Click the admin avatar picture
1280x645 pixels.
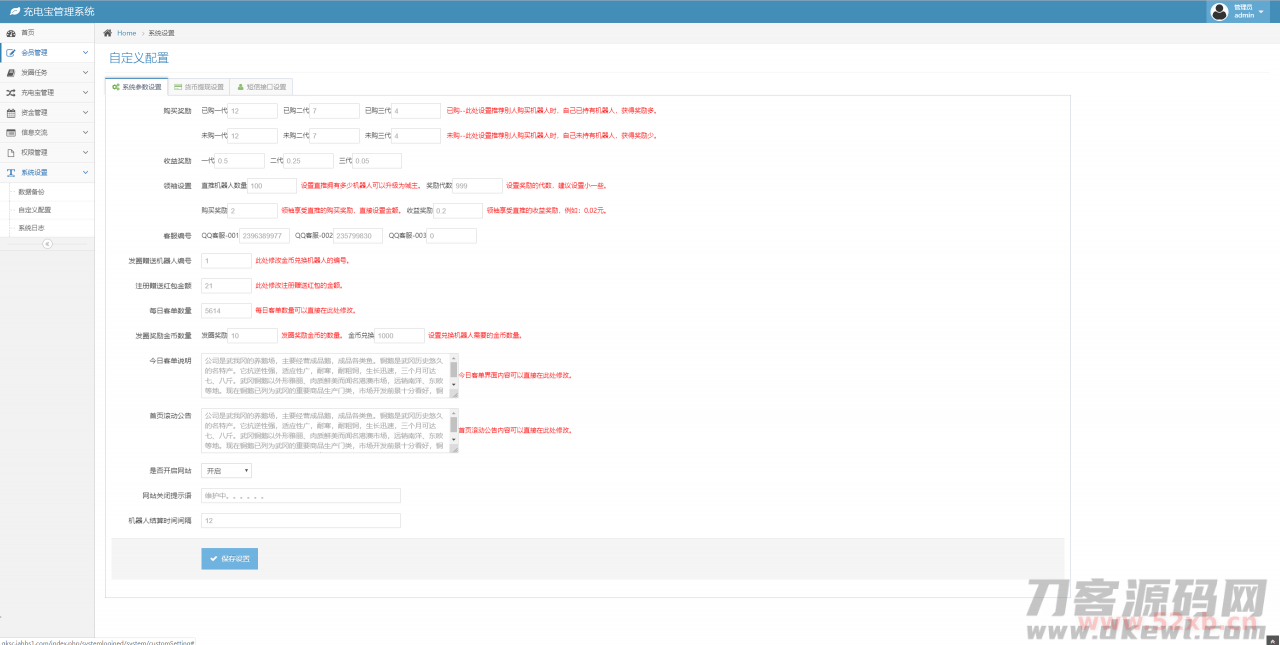click(x=1218, y=11)
